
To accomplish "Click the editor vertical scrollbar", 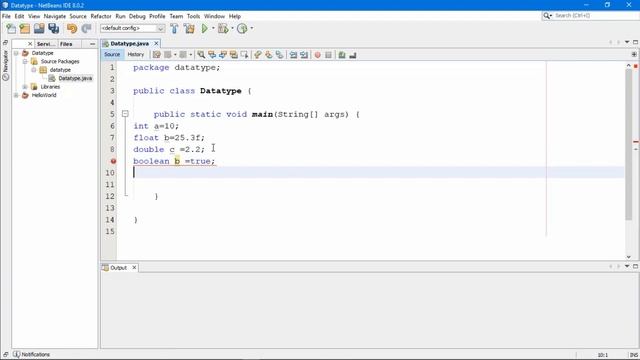I will coord(629,145).
